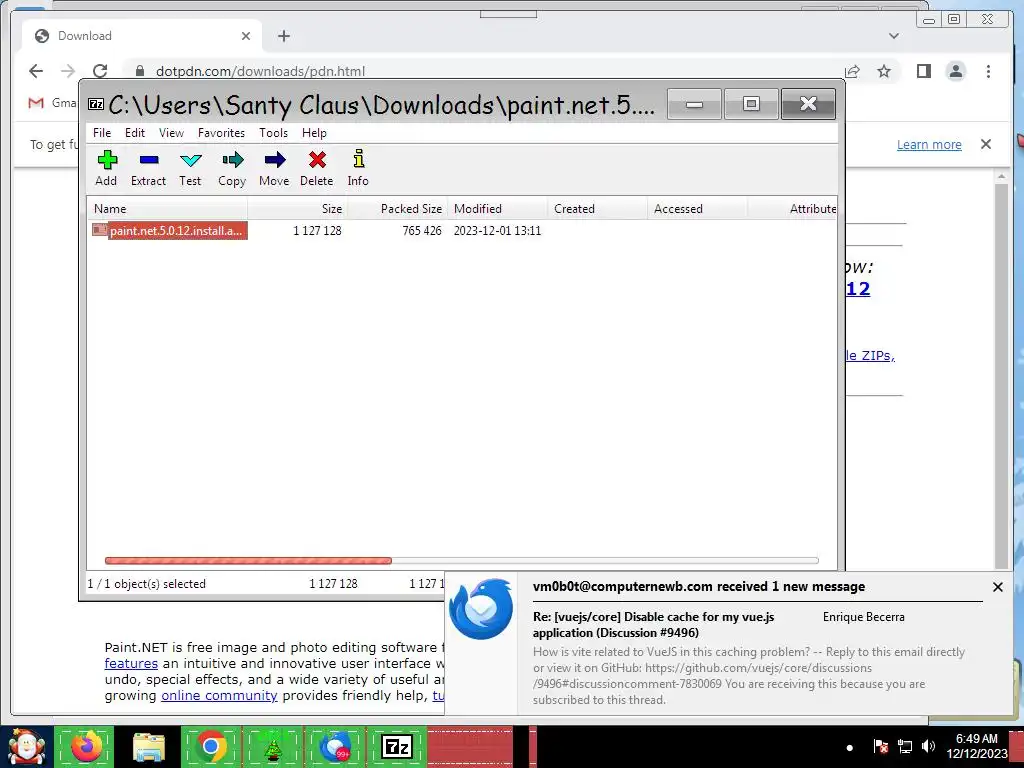Bookmark this page with the star icon
This screenshot has height=768, width=1024.
884,71
